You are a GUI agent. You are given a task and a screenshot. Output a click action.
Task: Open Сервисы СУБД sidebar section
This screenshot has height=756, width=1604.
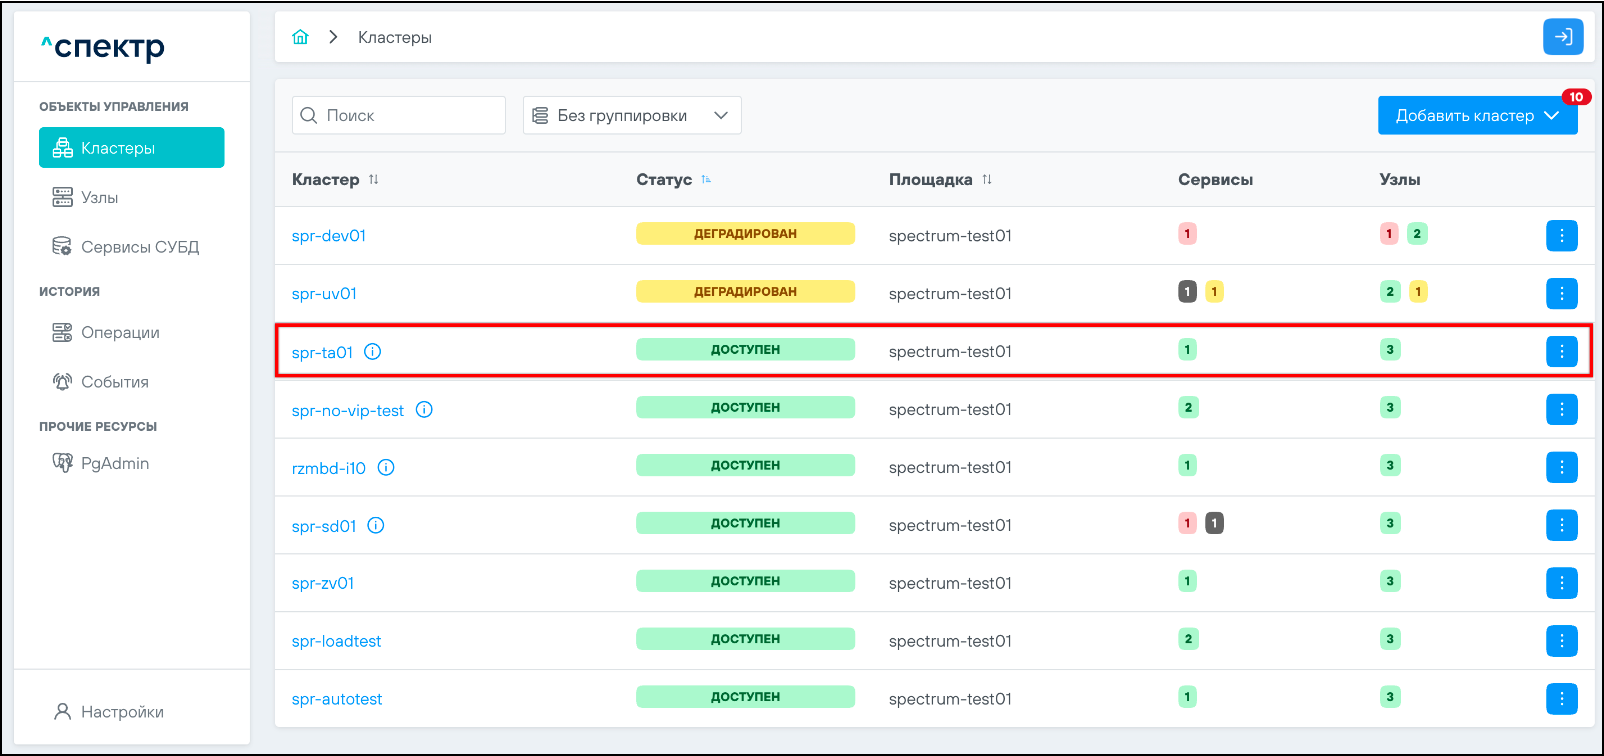(x=139, y=247)
